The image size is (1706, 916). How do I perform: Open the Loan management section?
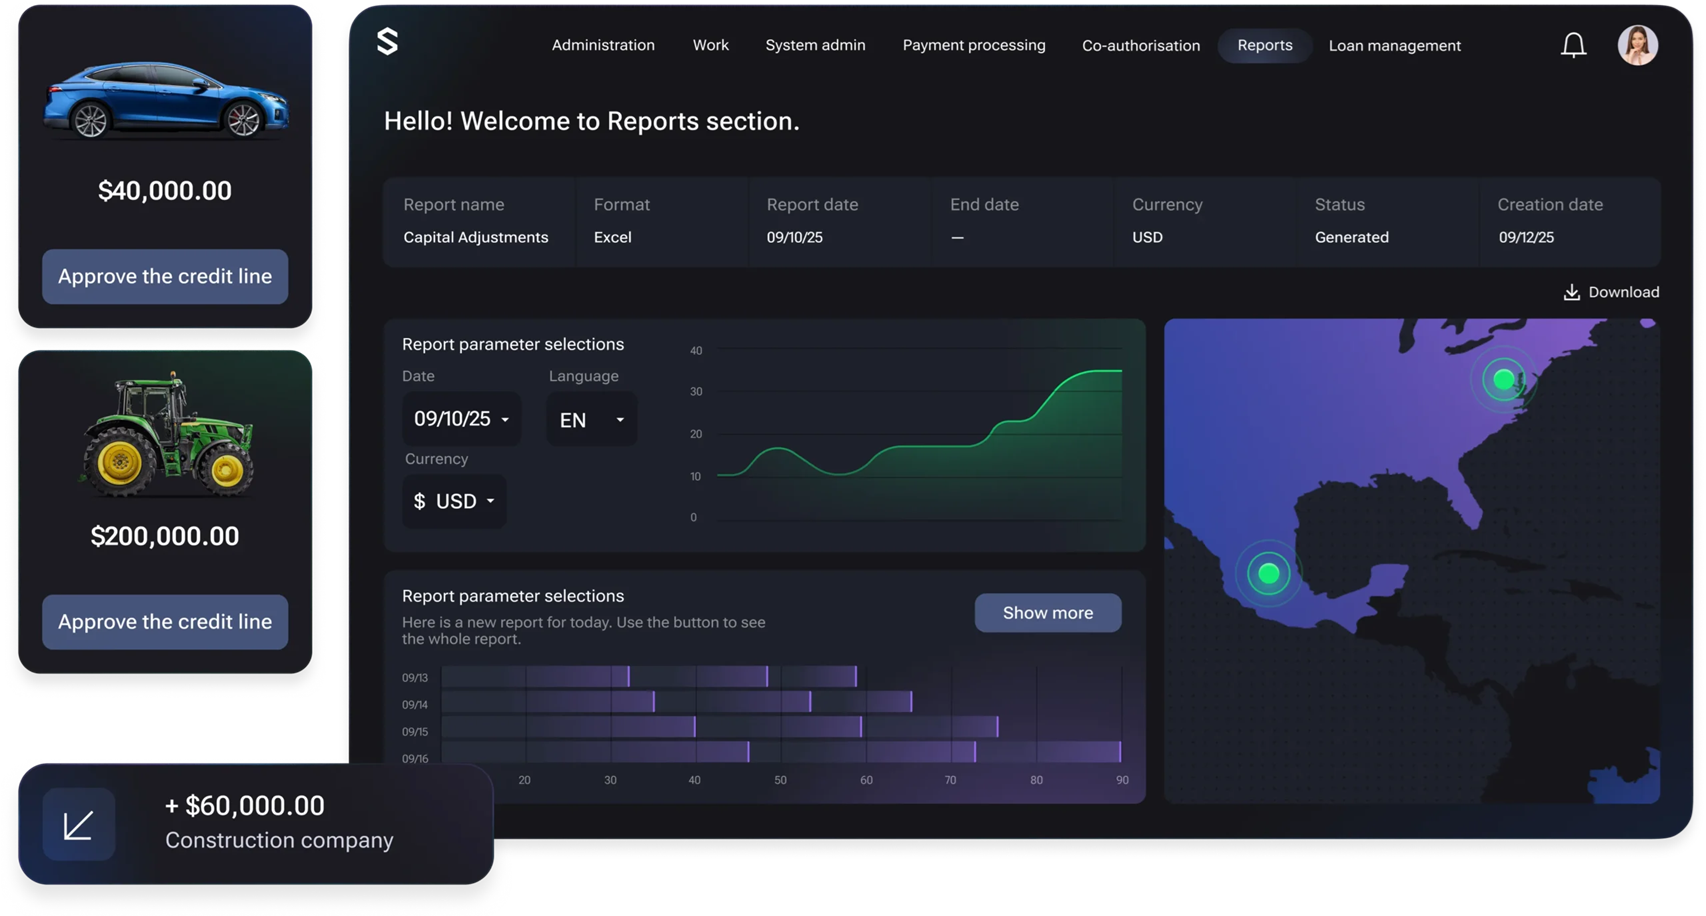pyautogui.click(x=1394, y=45)
